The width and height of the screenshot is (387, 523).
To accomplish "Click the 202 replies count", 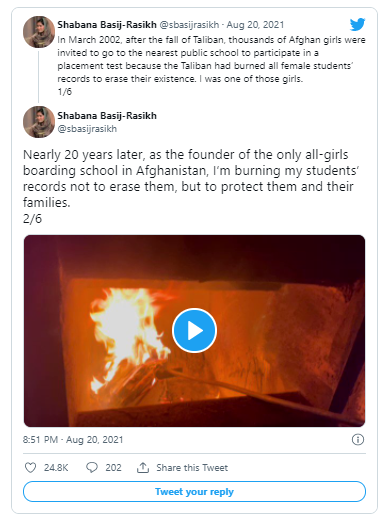I will [113, 468].
